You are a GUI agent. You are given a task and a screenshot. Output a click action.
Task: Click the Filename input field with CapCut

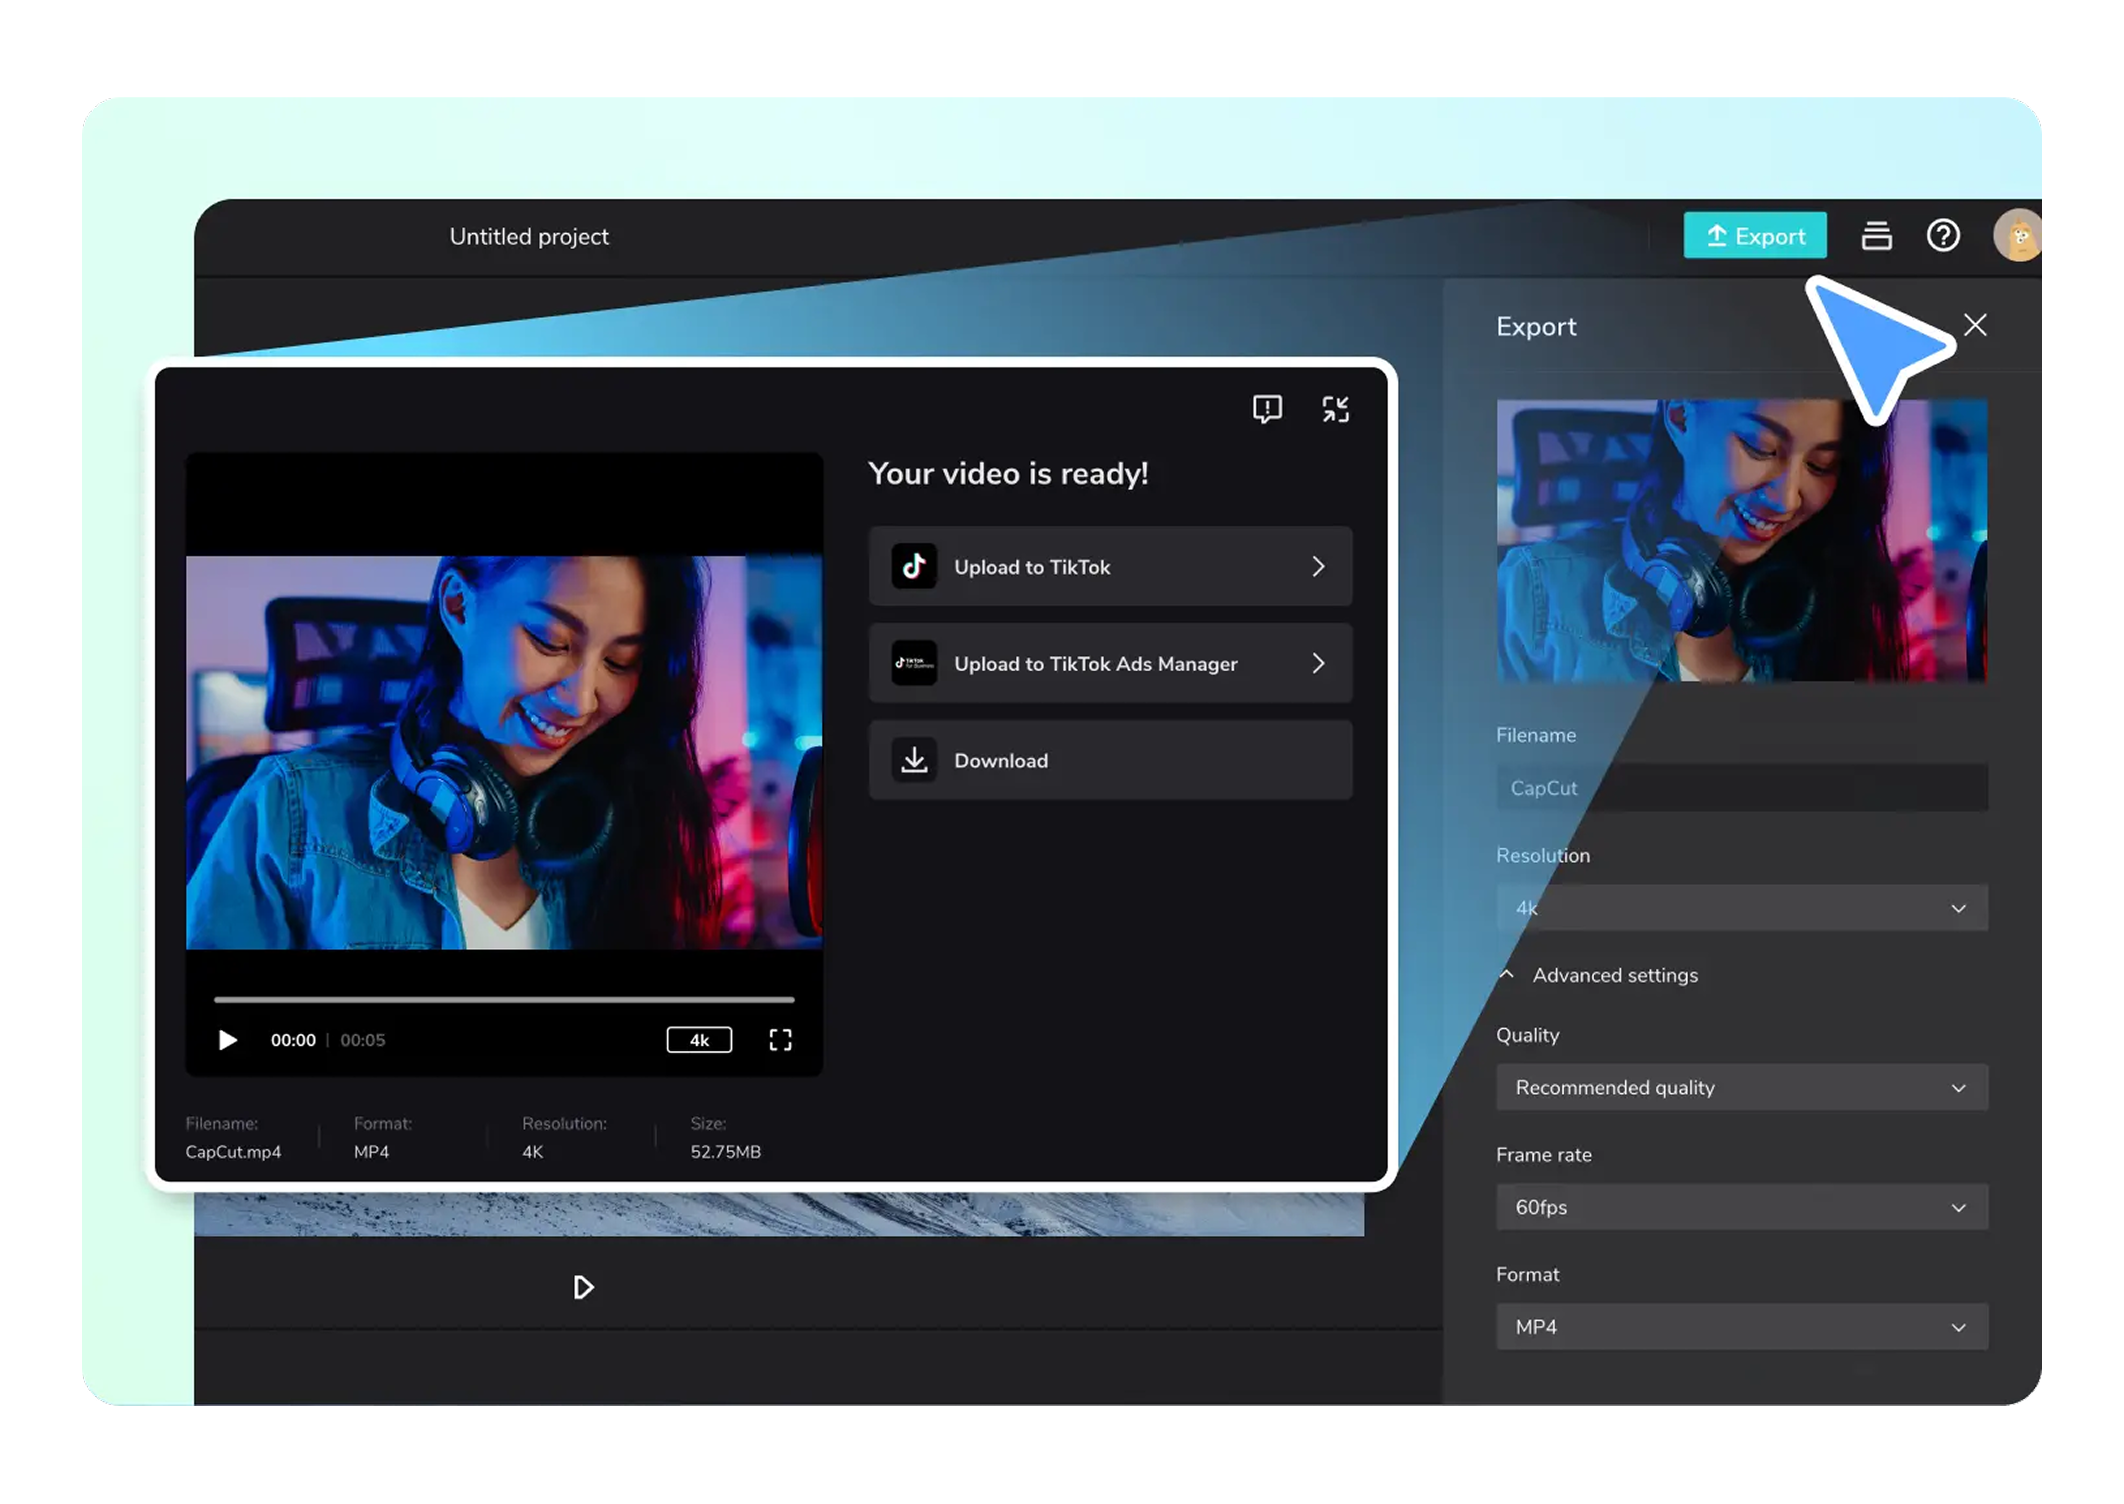point(1741,788)
